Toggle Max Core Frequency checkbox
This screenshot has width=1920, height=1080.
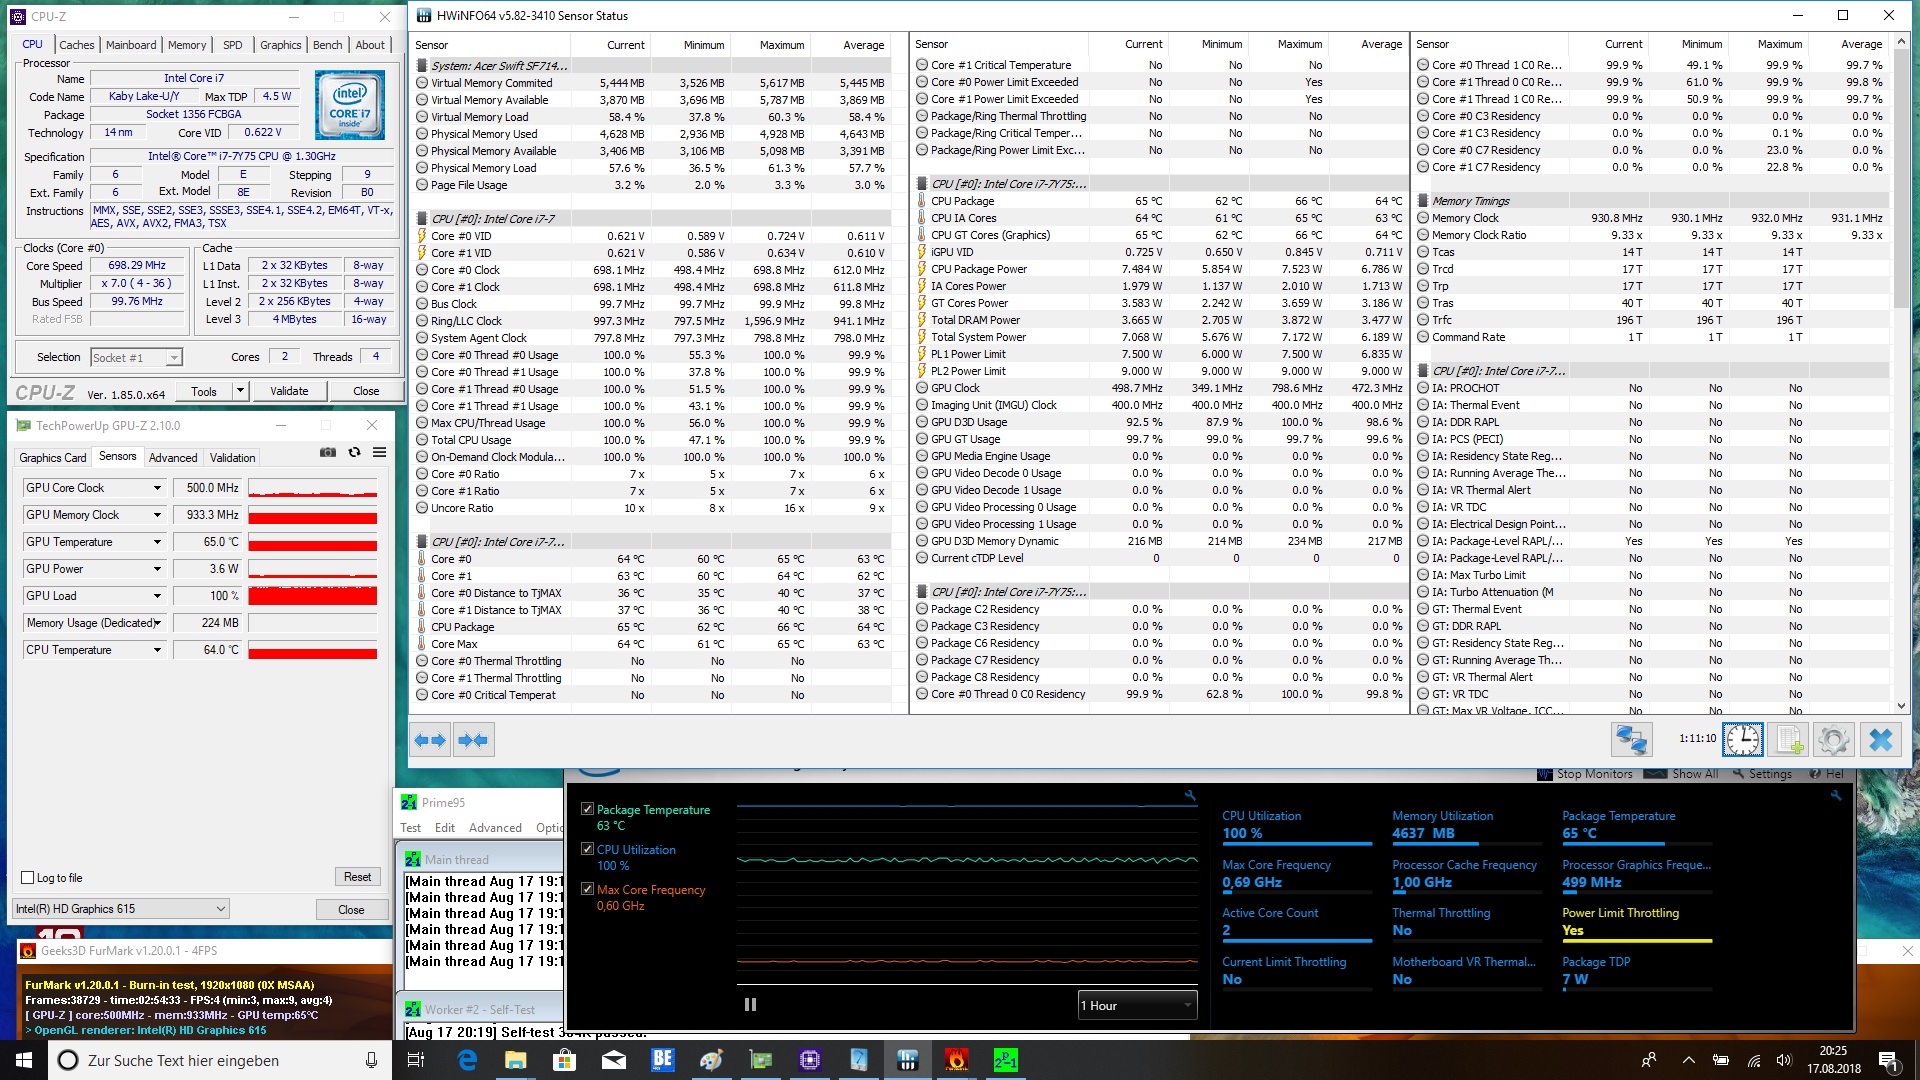tap(588, 889)
